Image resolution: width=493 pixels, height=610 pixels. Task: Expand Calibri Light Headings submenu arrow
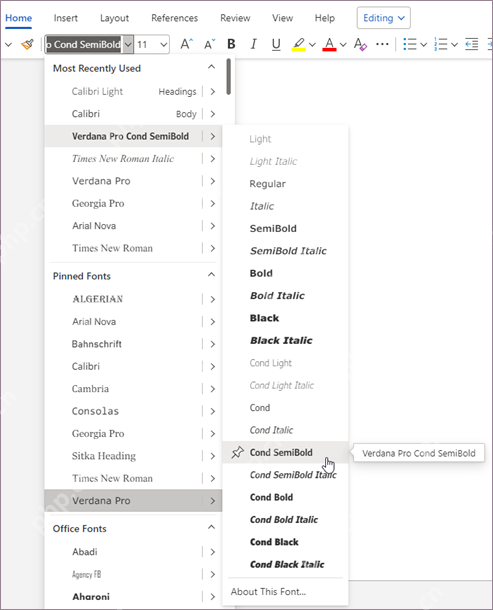(x=212, y=91)
